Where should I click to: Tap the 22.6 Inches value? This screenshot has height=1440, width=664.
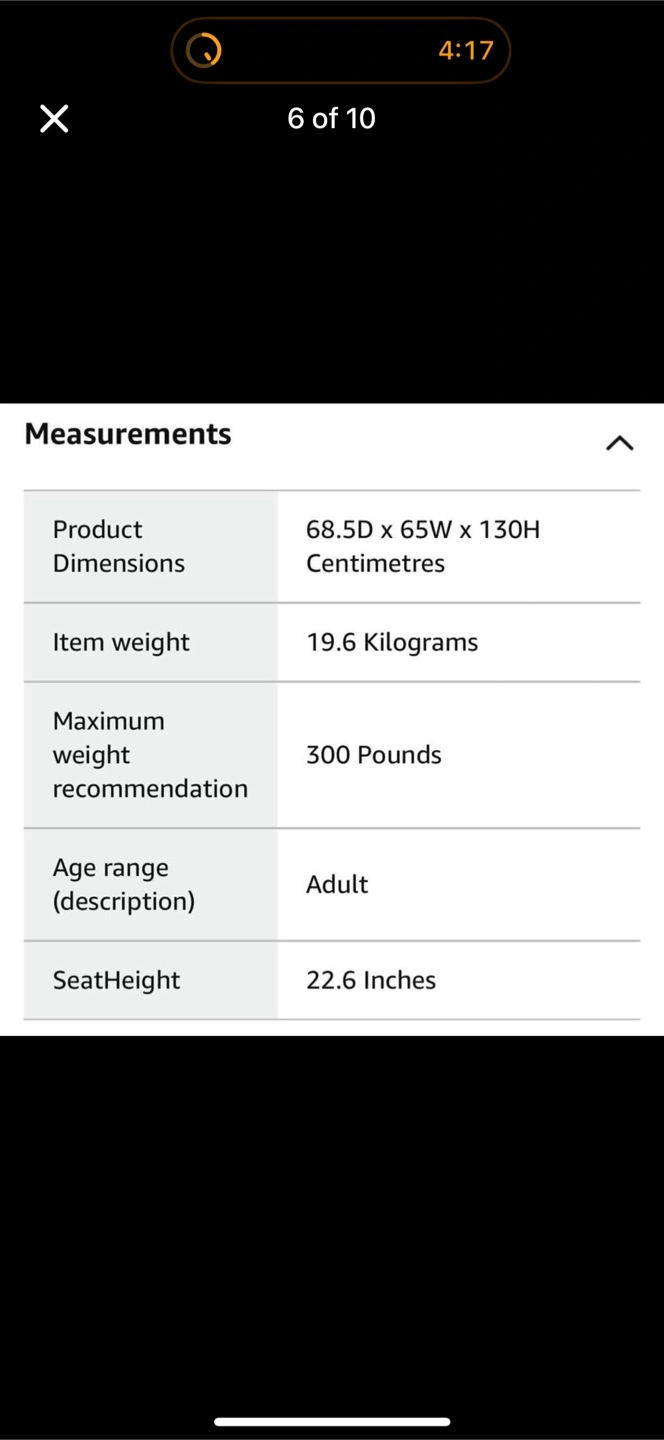(371, 980)
